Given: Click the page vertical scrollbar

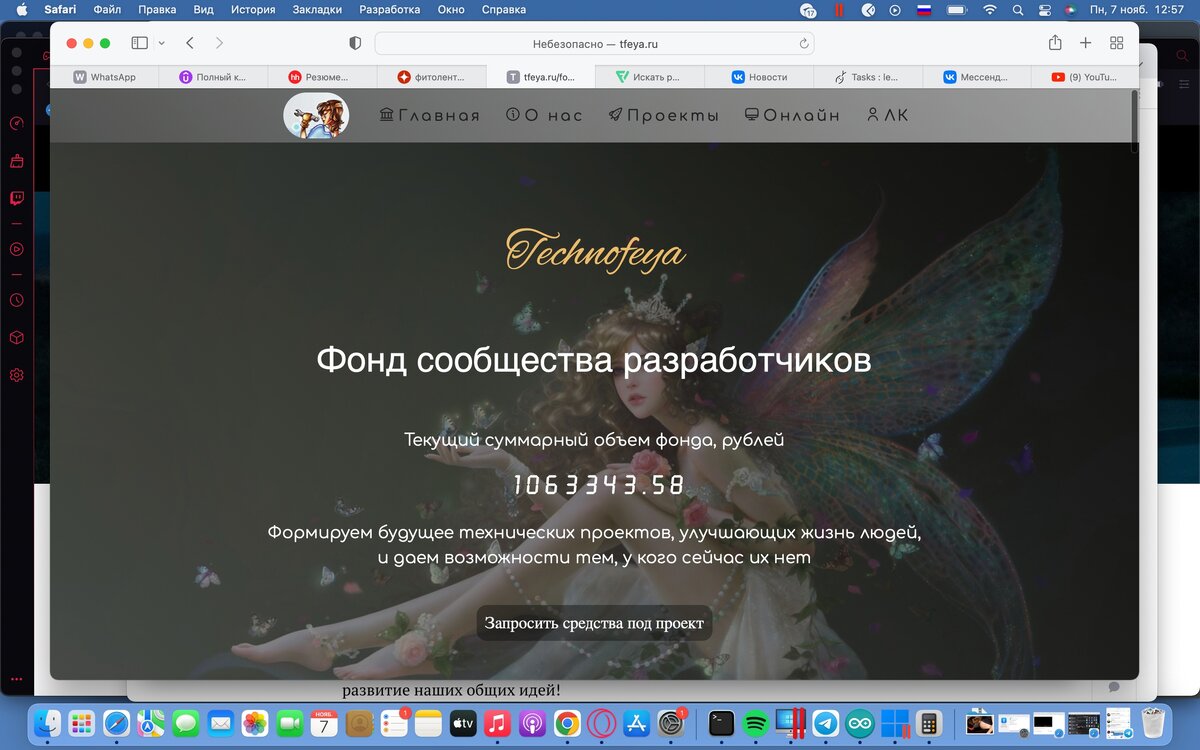Looking at the screenshot, I should pyautogui.click(x=1134, y=121).
